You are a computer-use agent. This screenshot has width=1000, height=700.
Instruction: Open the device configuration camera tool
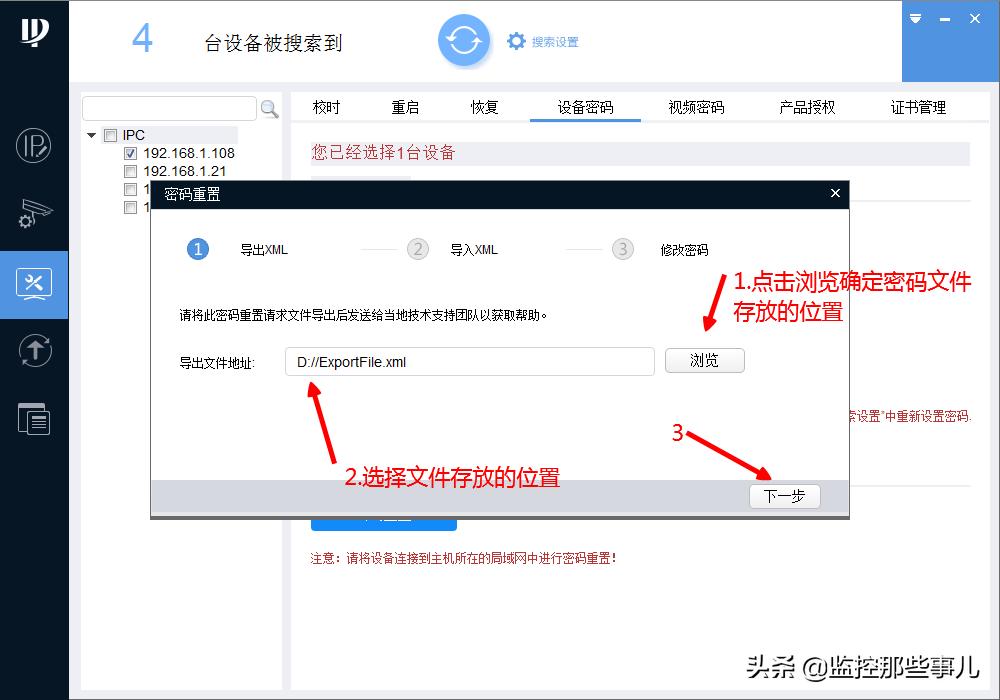[34, 213]
